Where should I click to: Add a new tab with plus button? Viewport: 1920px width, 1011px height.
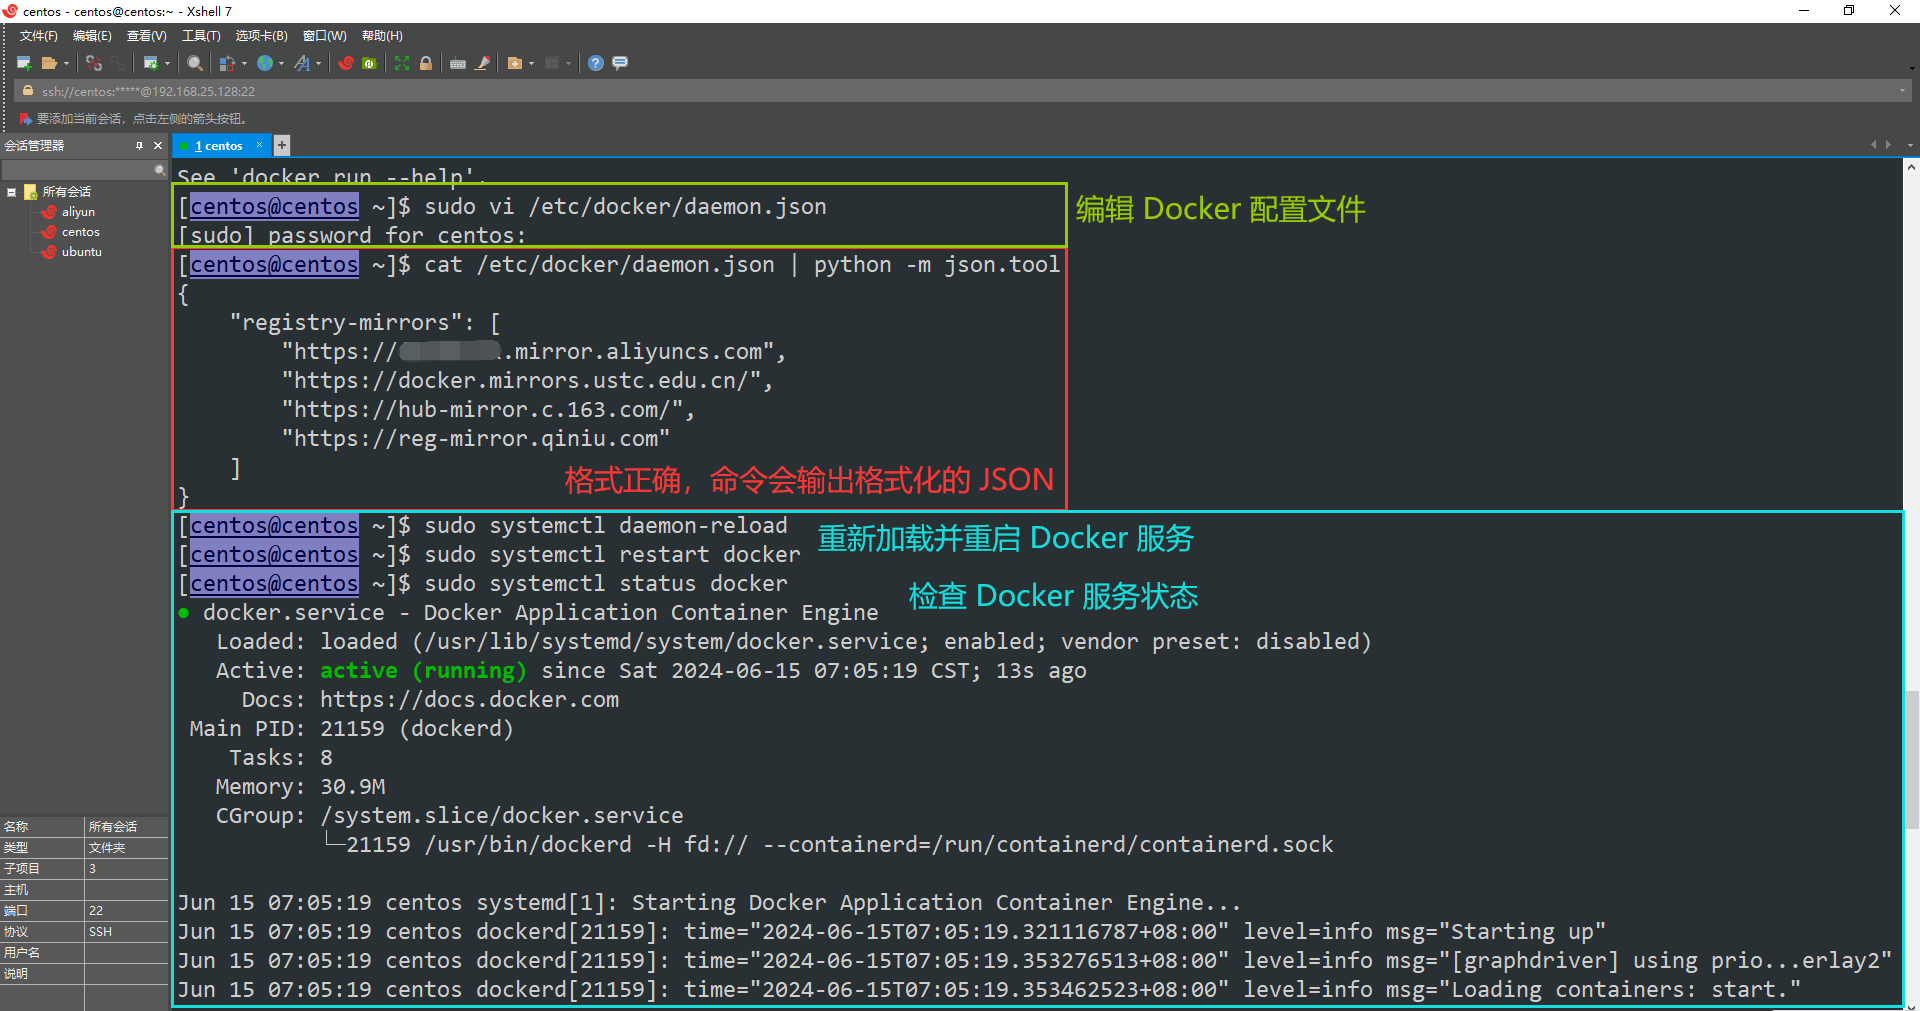pyautogui.click(x=282, y=146)
